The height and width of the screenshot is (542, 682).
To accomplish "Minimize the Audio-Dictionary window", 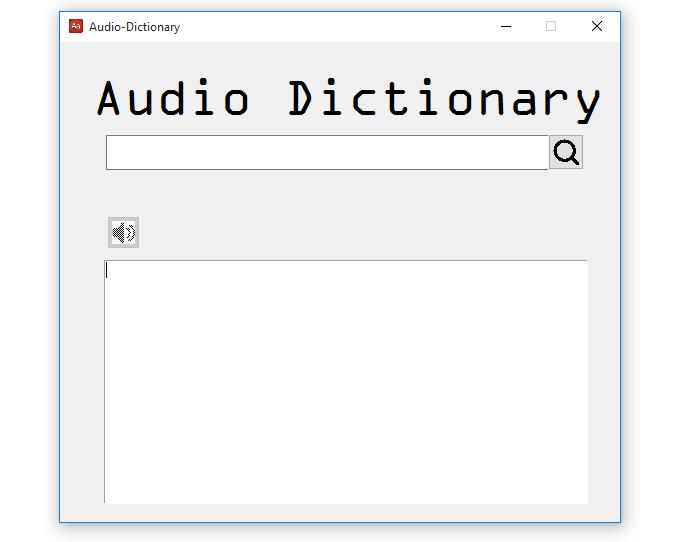I will click(x=506, y=27).
